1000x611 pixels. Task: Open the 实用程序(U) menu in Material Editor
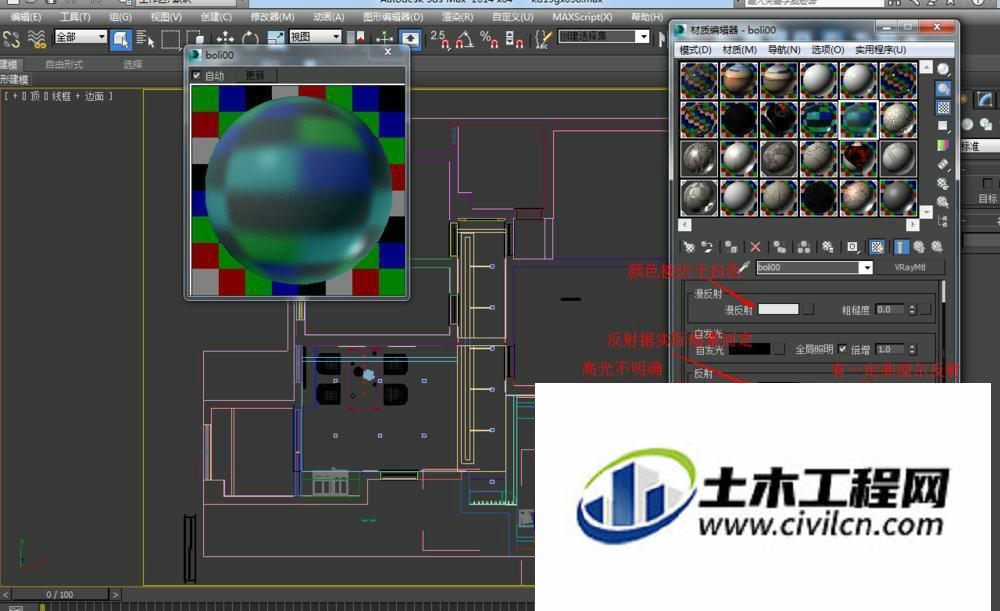click(x=881, y=50)
